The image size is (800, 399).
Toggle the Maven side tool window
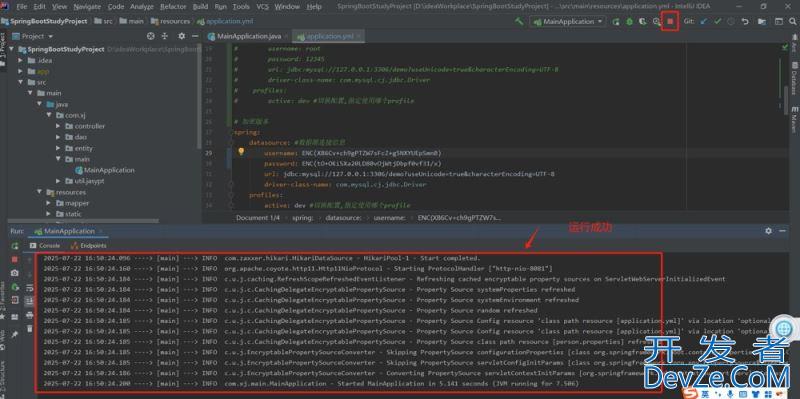pos(794,120)
